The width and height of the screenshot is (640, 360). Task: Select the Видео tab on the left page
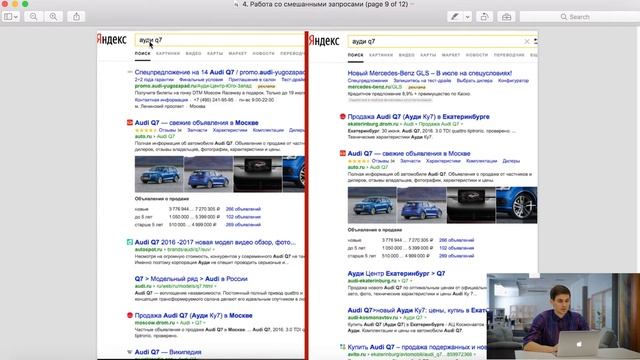tap(193, 53)
